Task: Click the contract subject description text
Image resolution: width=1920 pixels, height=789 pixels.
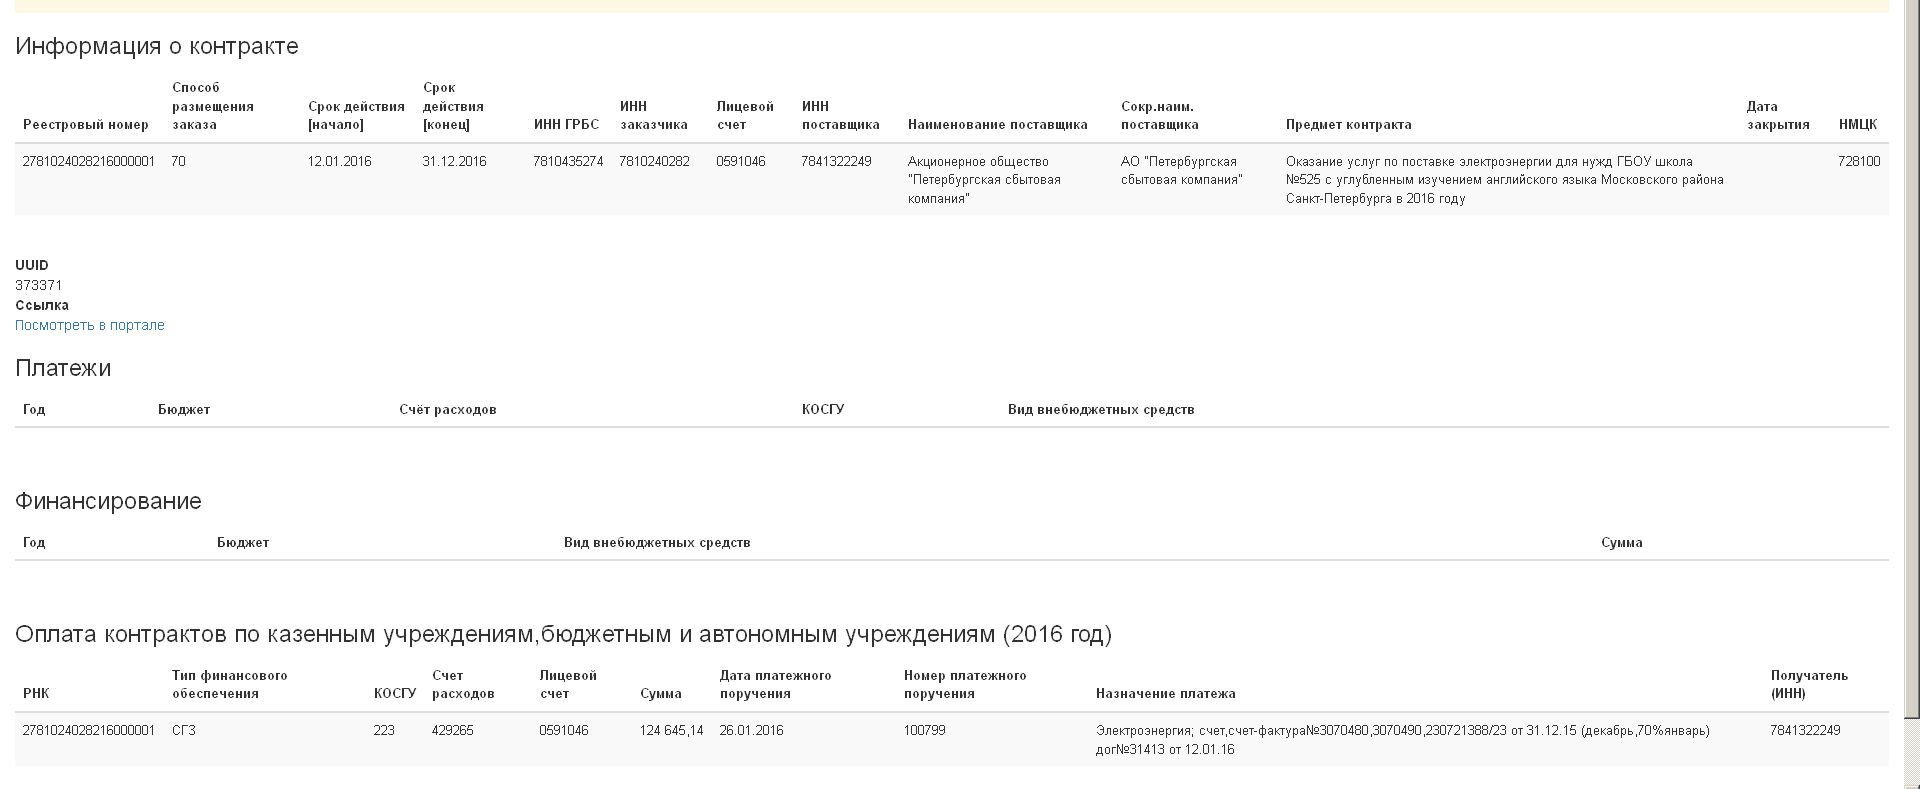Action: coord(1504,180)
